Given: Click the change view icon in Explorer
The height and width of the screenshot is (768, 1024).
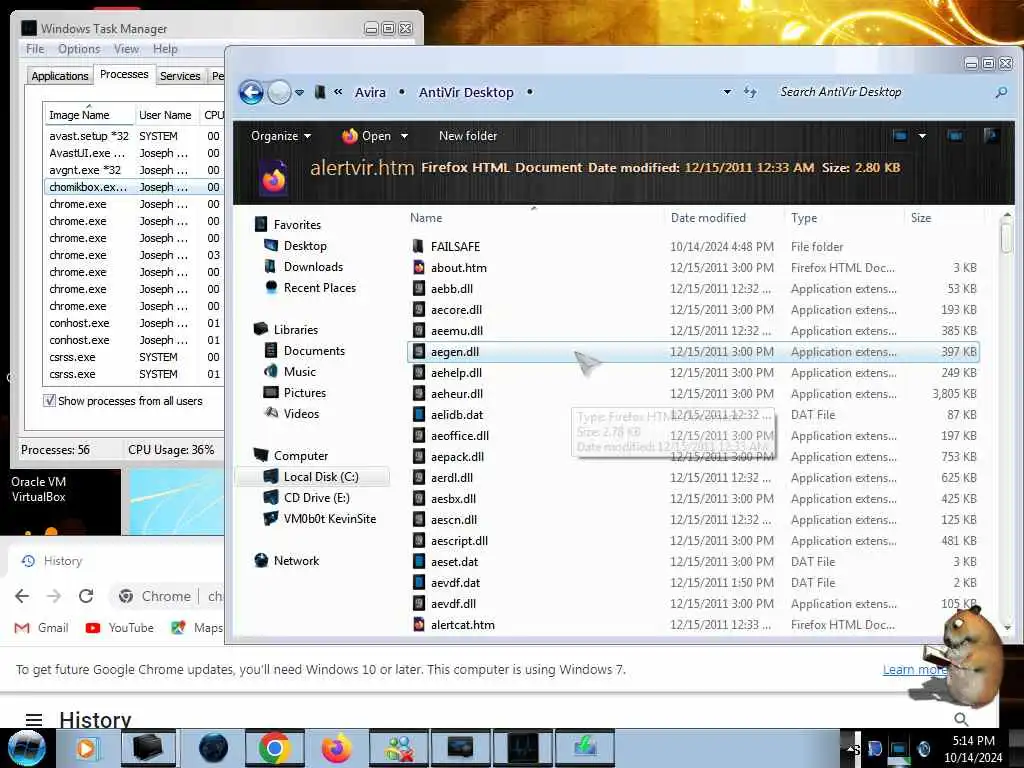Looking at the screenshot, I should (900, 136).
